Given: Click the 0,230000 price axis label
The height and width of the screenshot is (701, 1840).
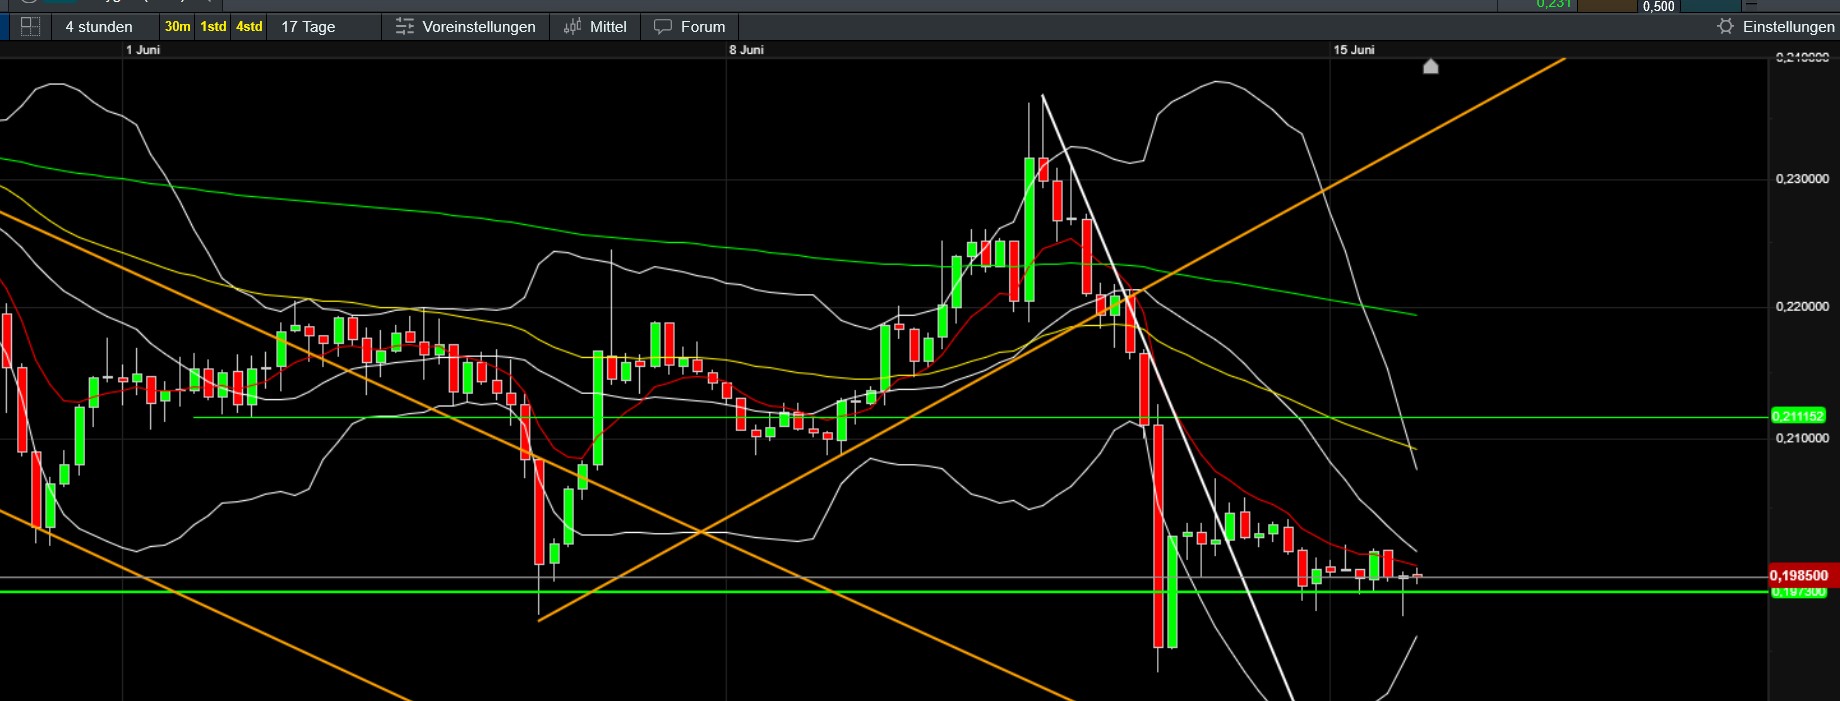Looking at the screenshot, I should pos(1802,179).
